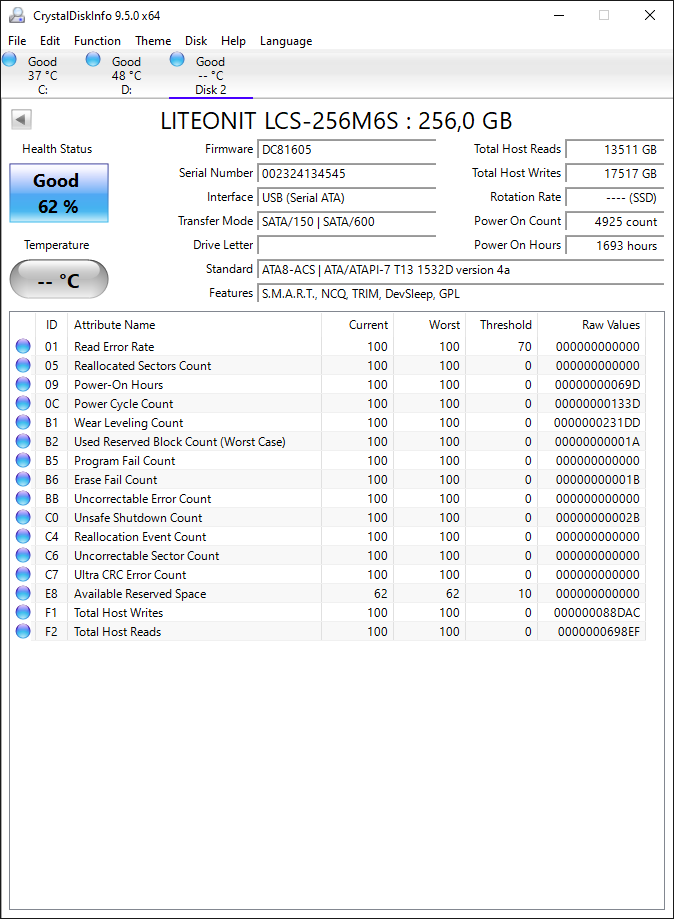Click status orb for Power Cycle Count
Viewport: 674px width, 919px height.
point(23,403)
